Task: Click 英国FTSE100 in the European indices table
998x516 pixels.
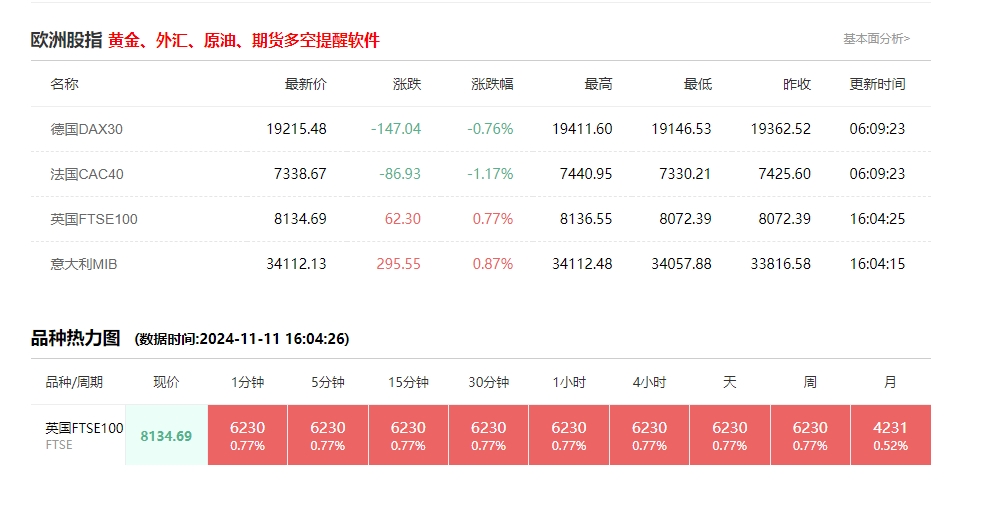Action: point(94,219)
